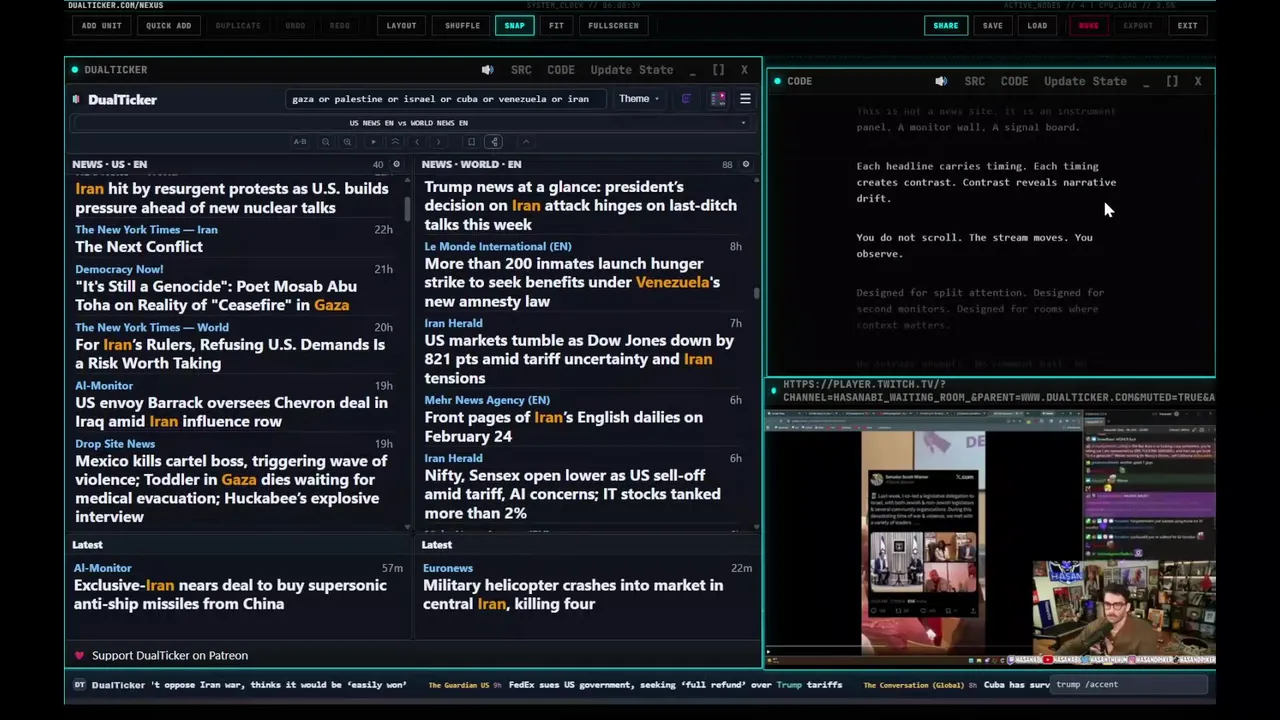Image resolution: width=1280 pixels, height=720 pixels.
Task: Click the SHARE button
Action: [x=945, y=25]
